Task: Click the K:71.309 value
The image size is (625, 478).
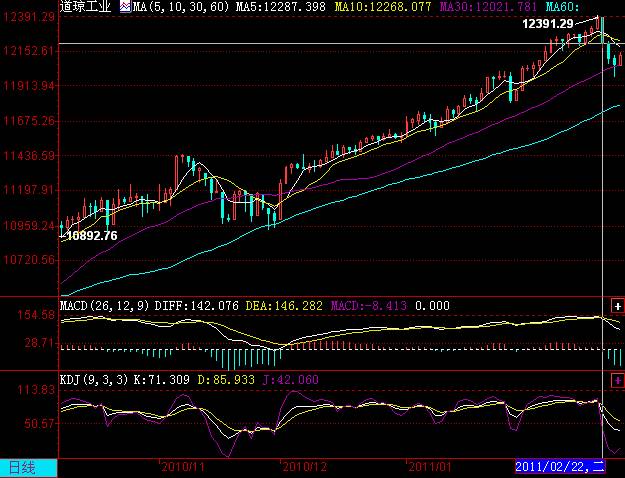Action: 161,380
